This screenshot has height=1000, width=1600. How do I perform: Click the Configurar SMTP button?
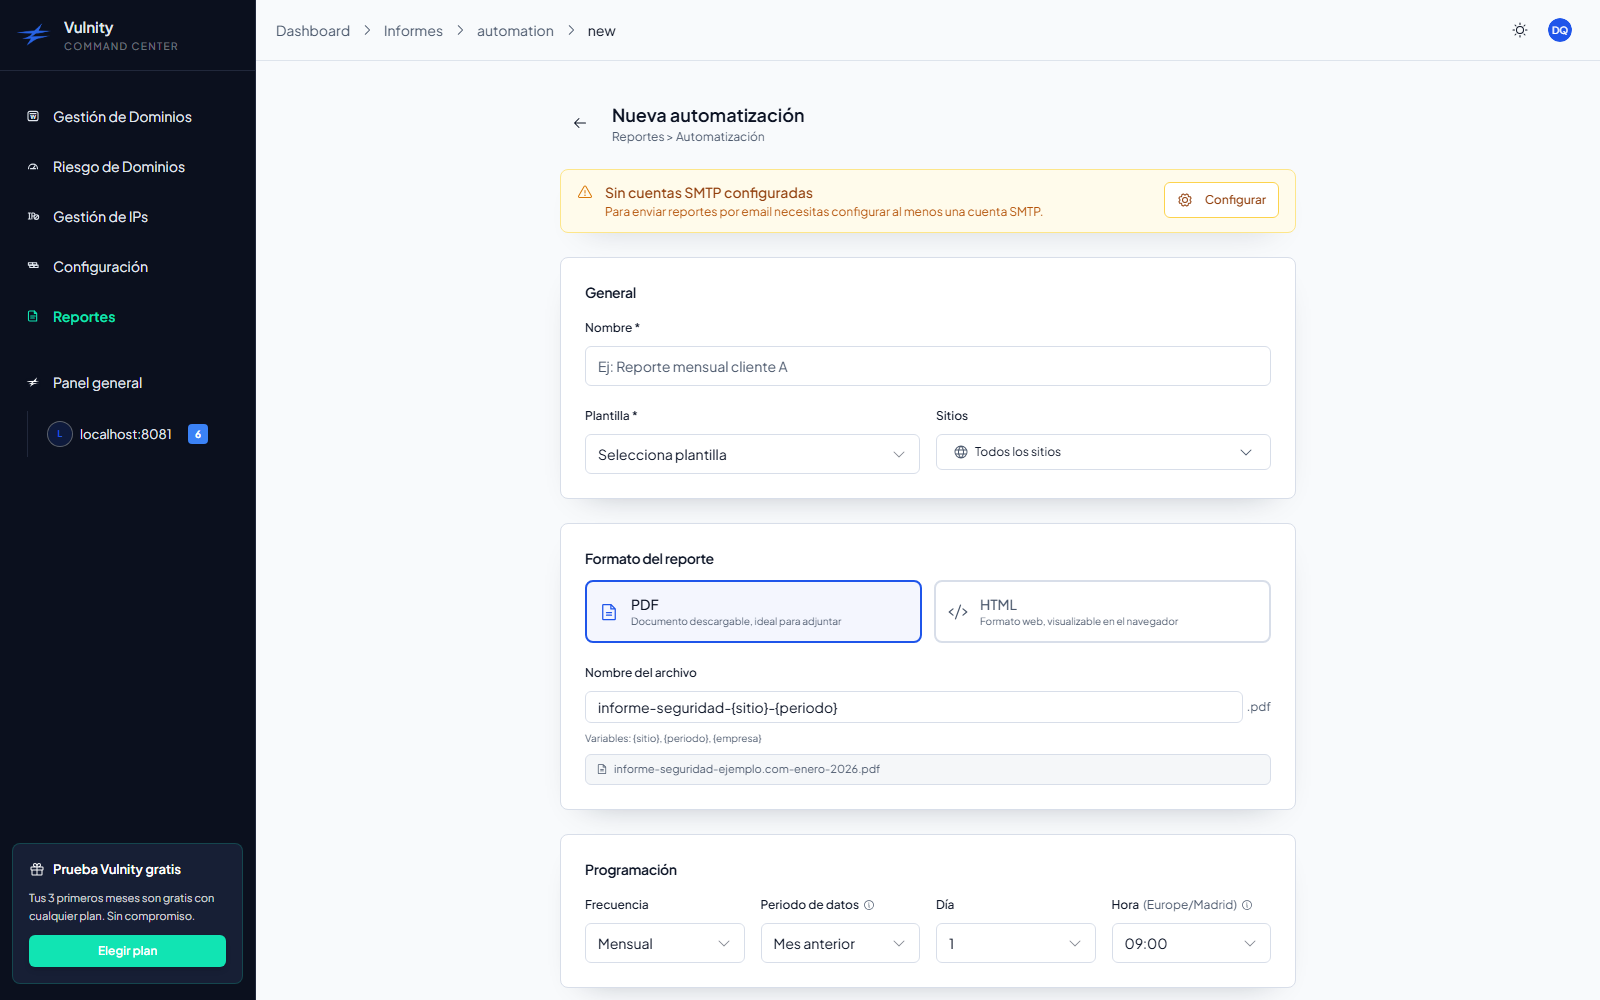pyautogui.click(x=1221, y=200)
